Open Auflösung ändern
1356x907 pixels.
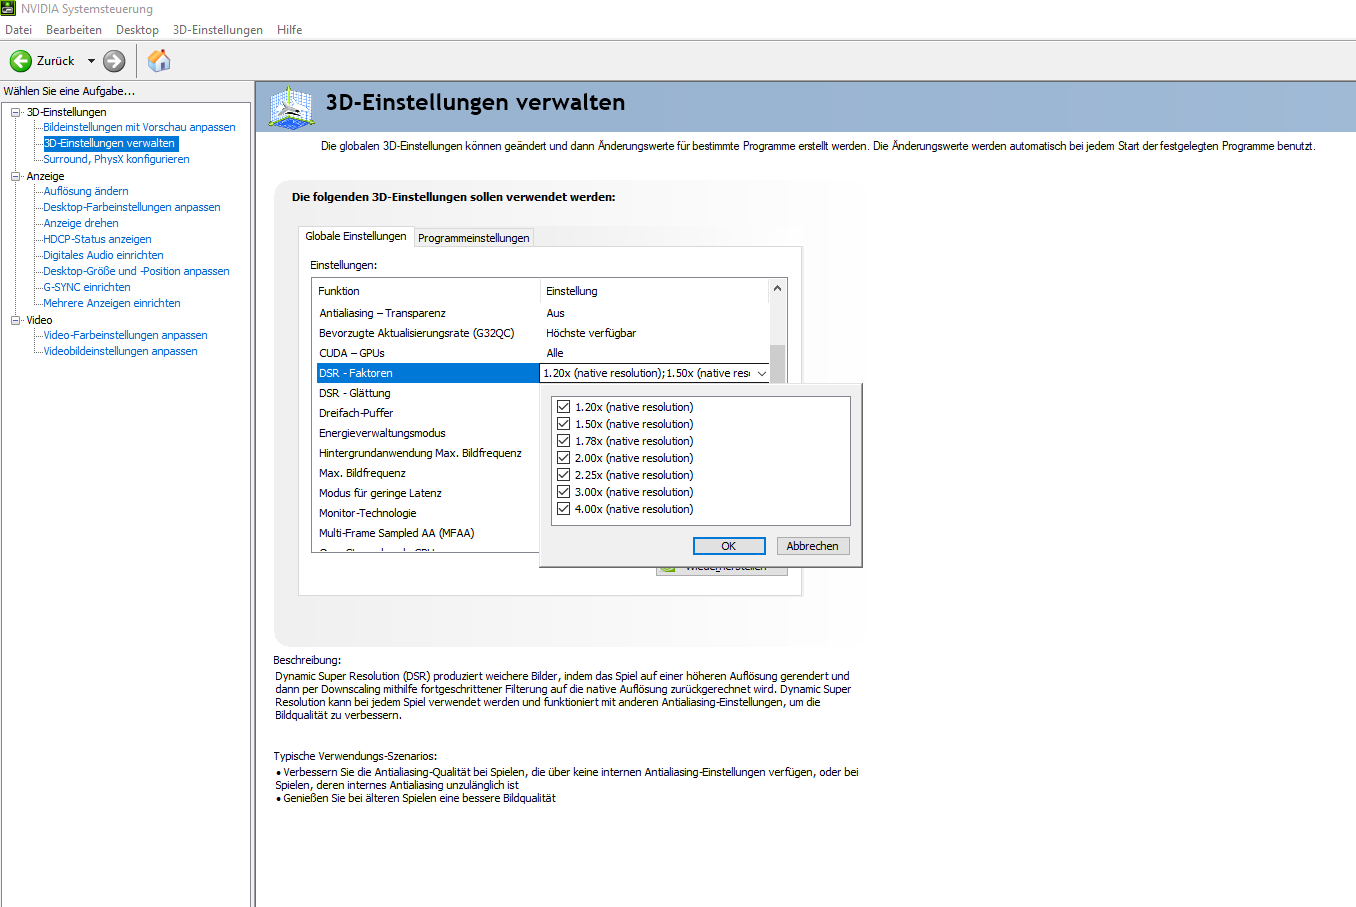coord(86,191)
